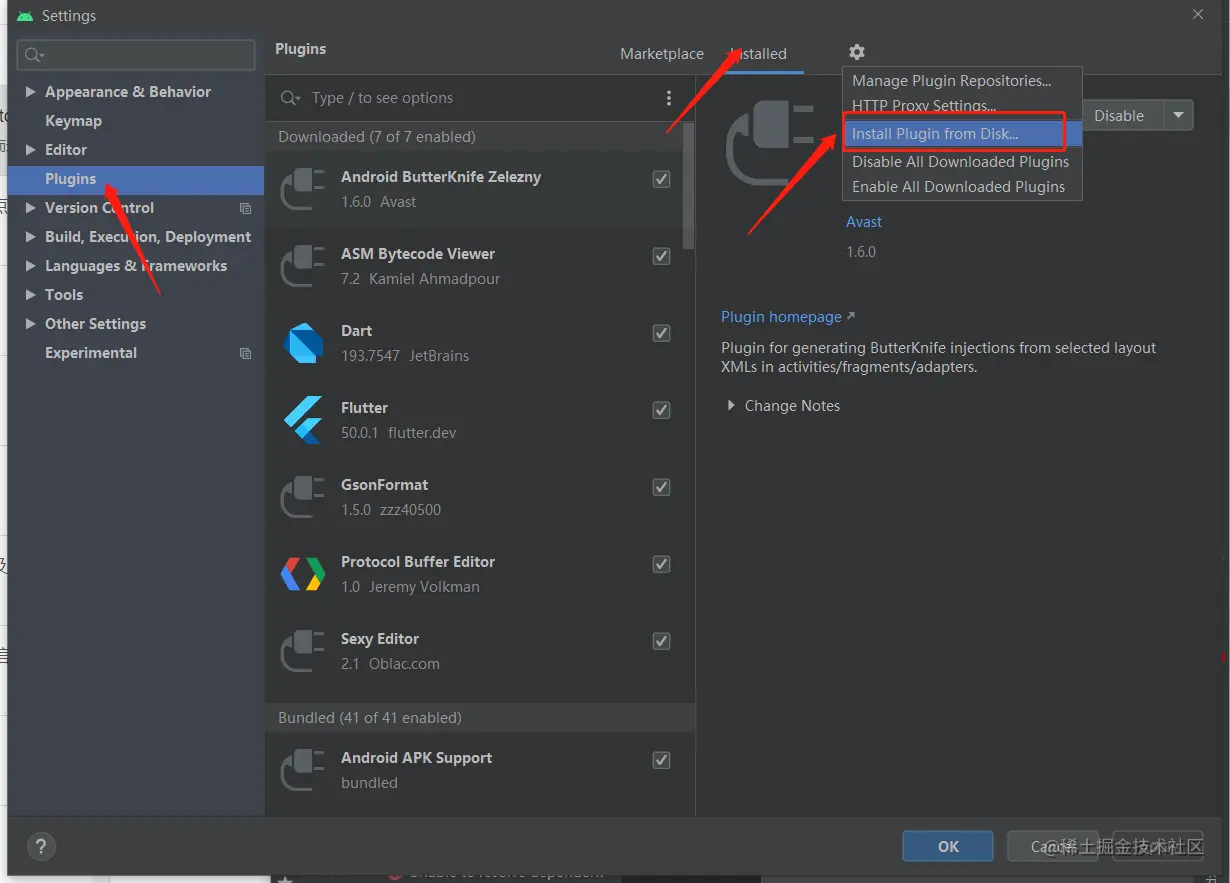Focus the plugin search field

tap(480, 98)
